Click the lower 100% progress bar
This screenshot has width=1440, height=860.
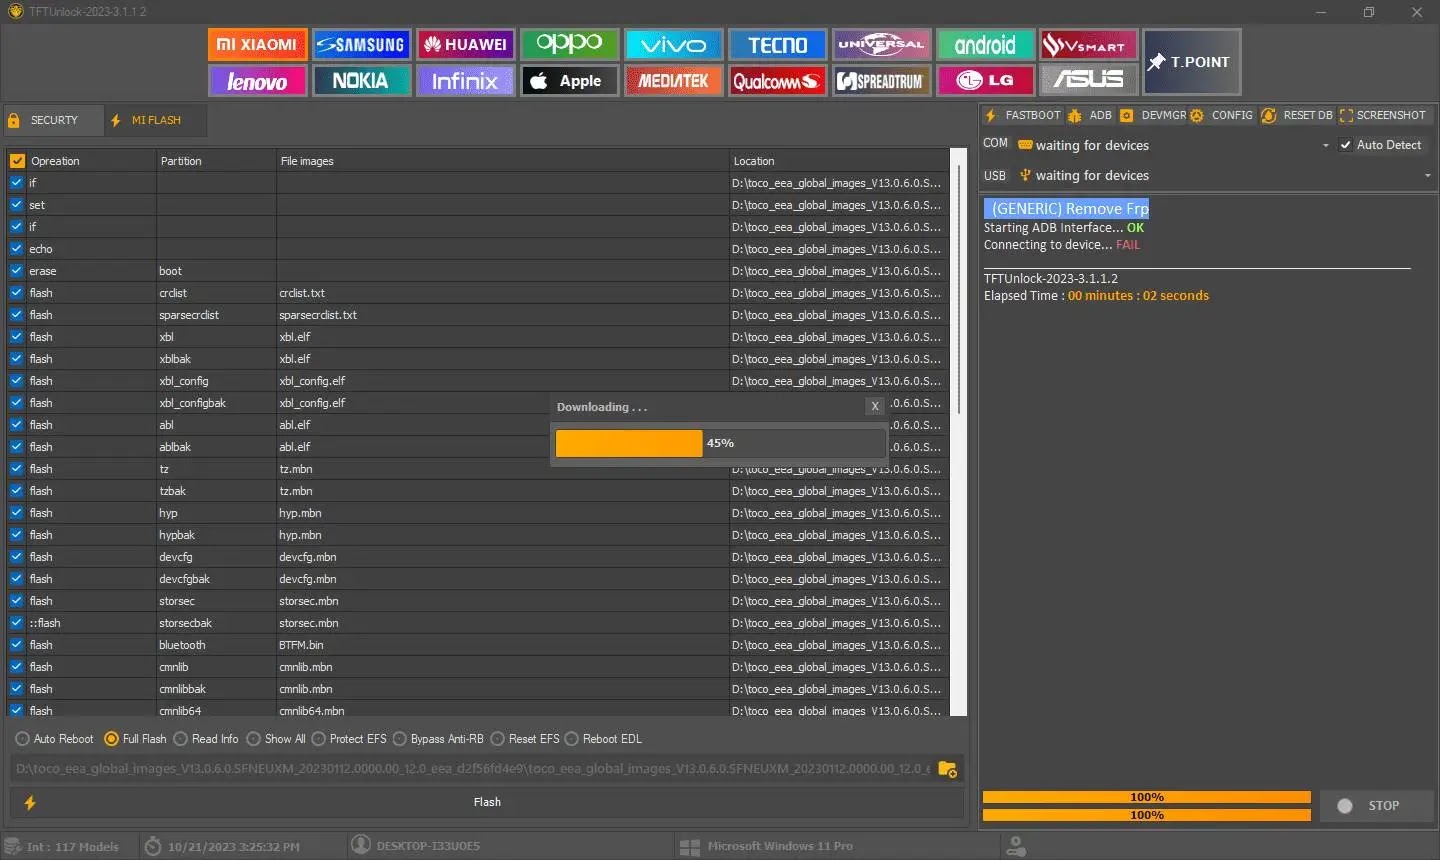tap(1146, 815)
